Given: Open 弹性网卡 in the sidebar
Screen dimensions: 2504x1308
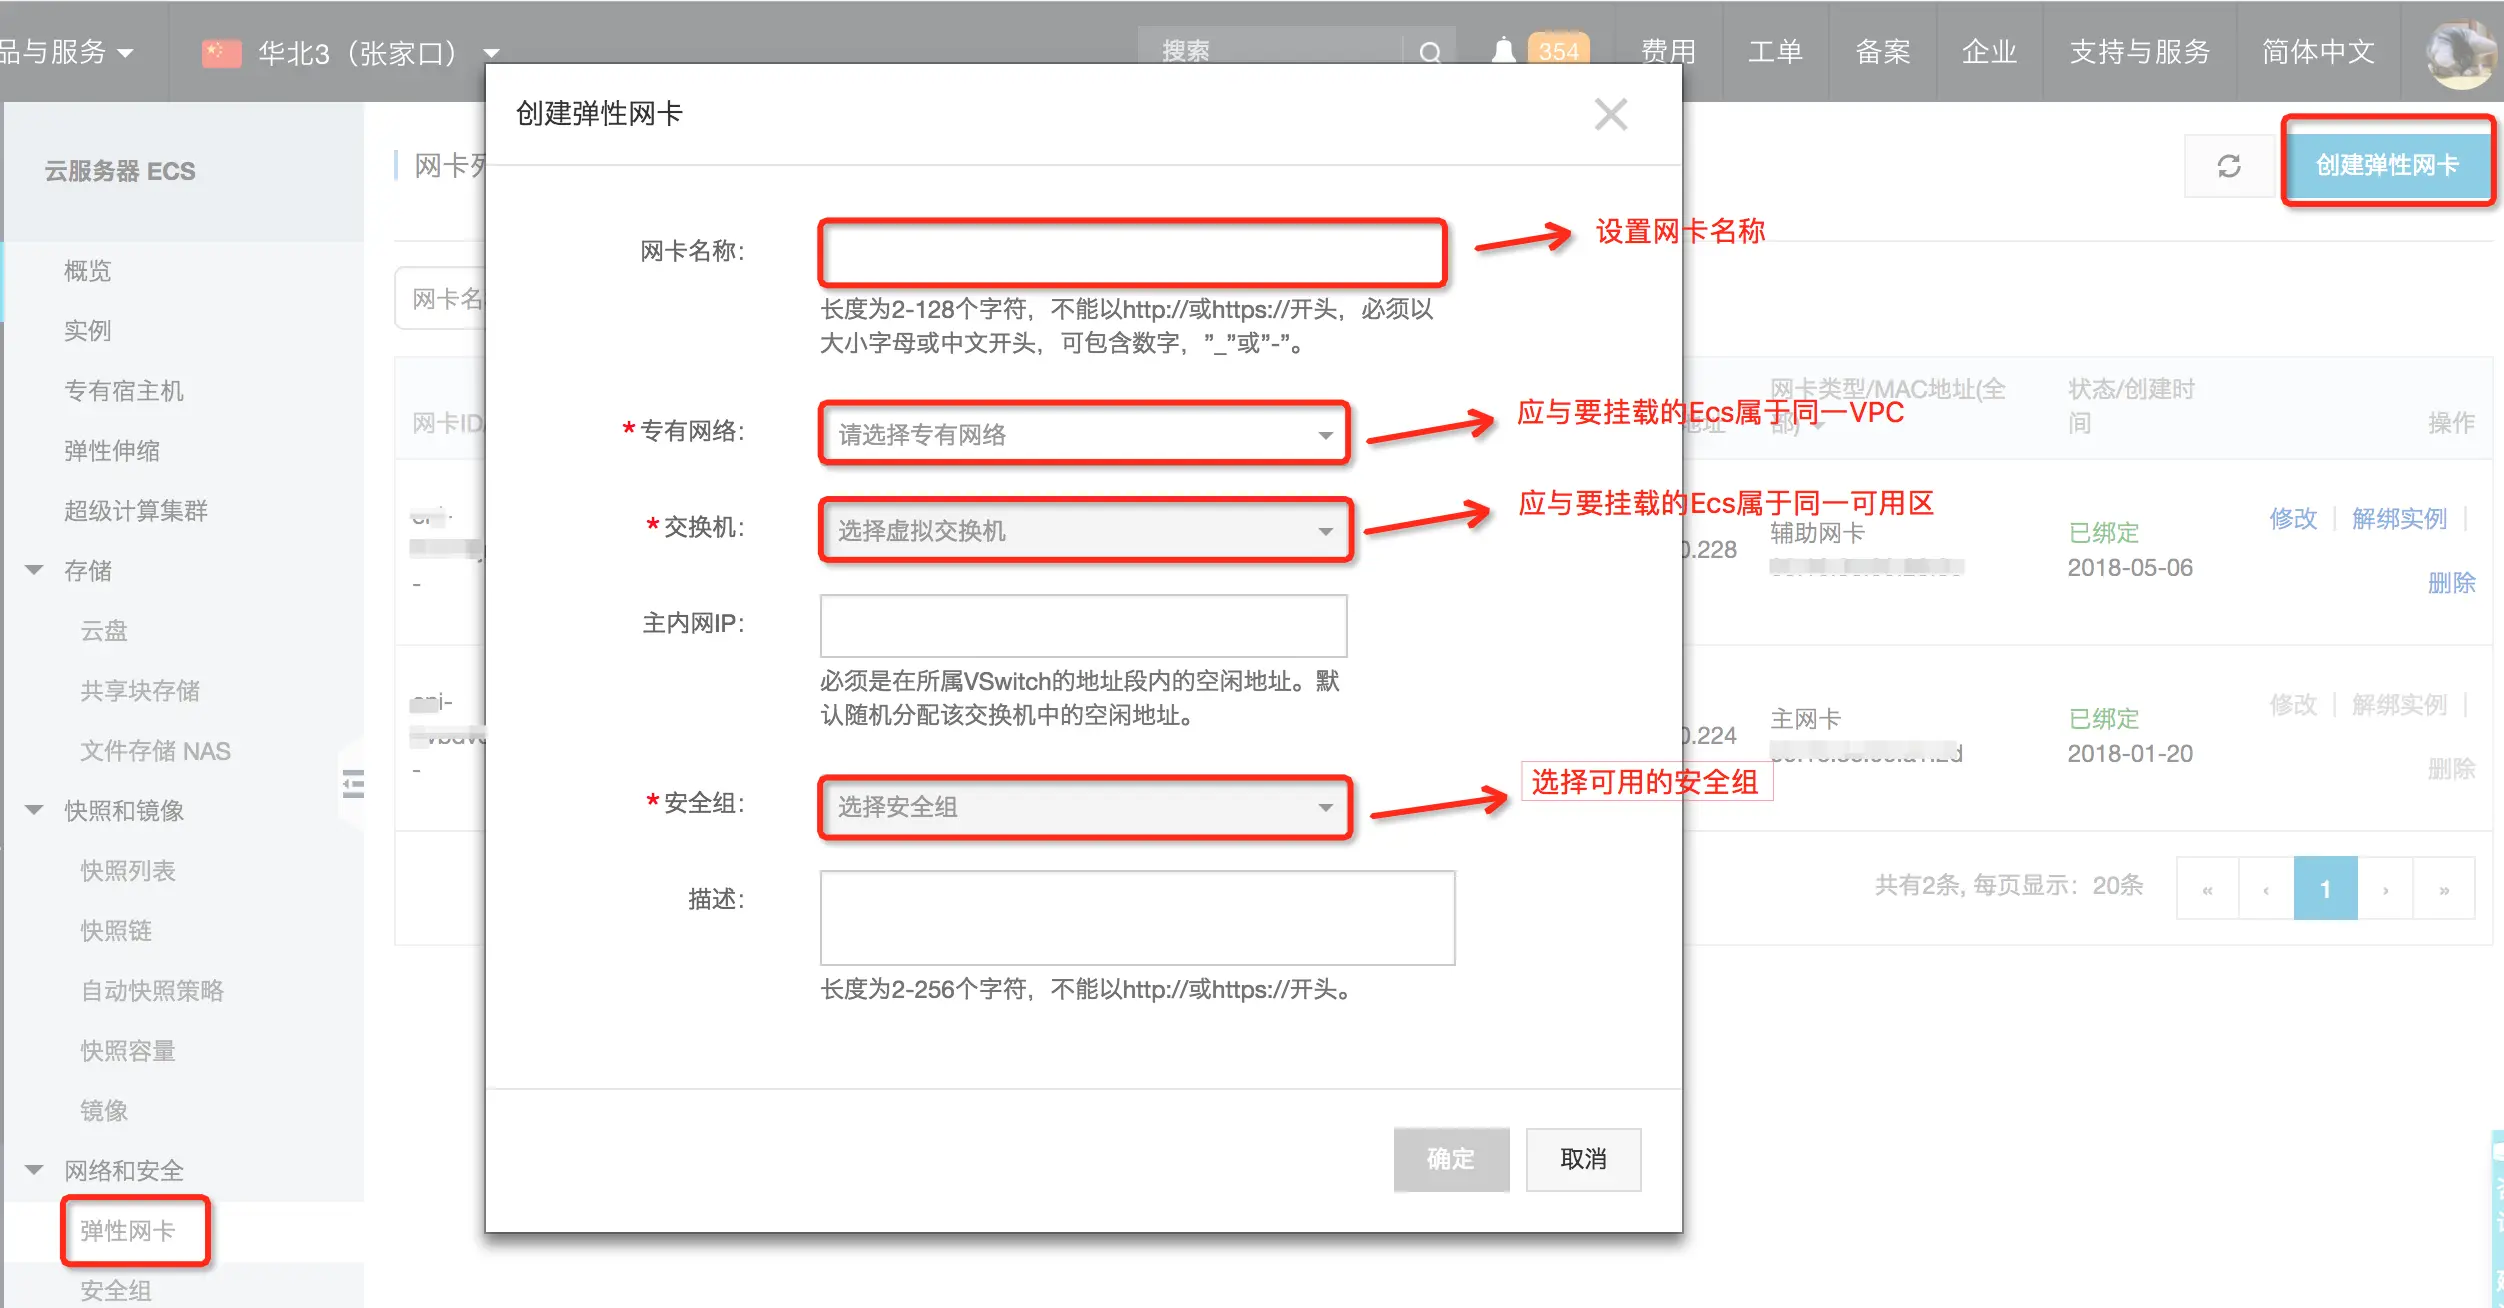Looking at the screenshot, I should tap(128, 1230).
